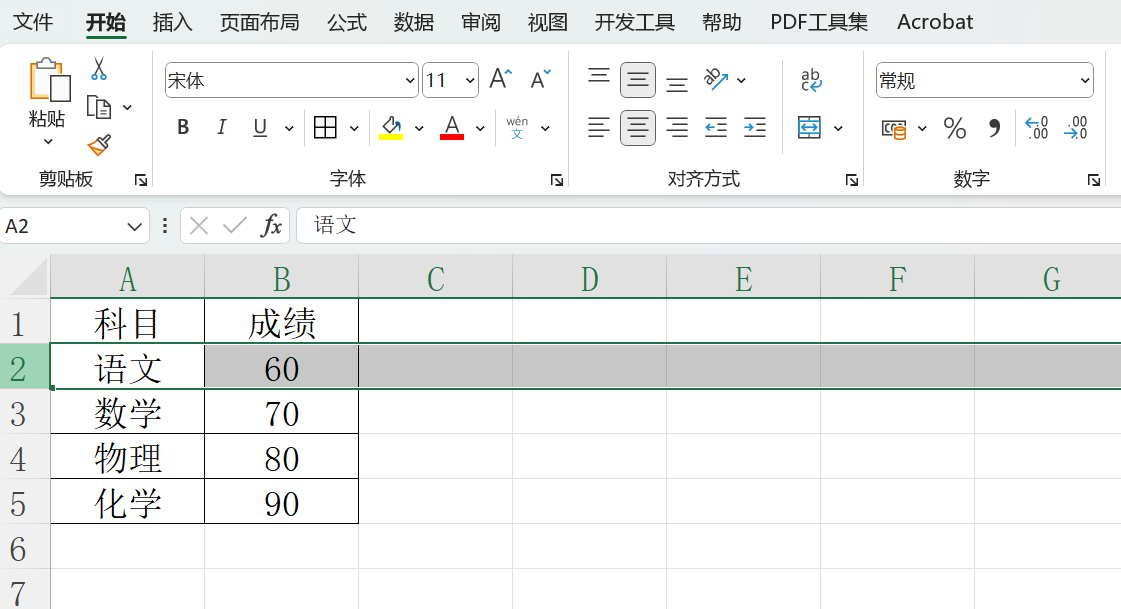Select column header B

(281, 277)
